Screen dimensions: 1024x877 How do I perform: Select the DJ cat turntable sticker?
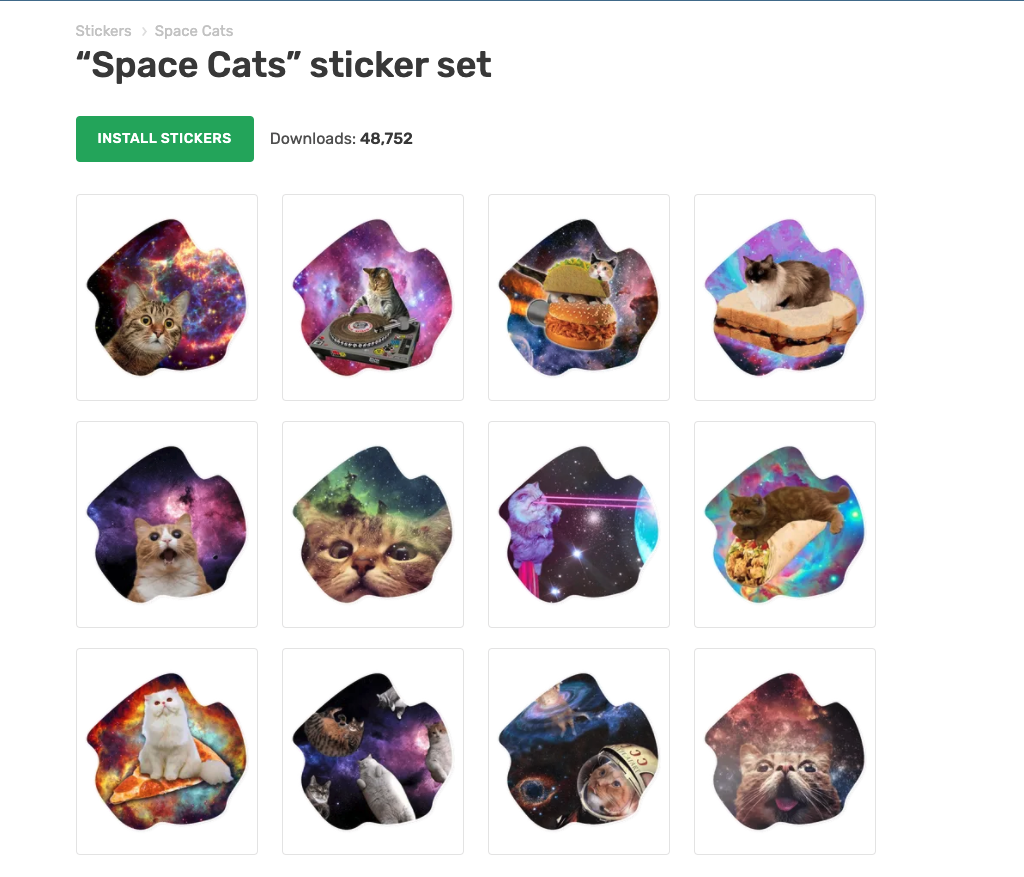pos(373,298)
